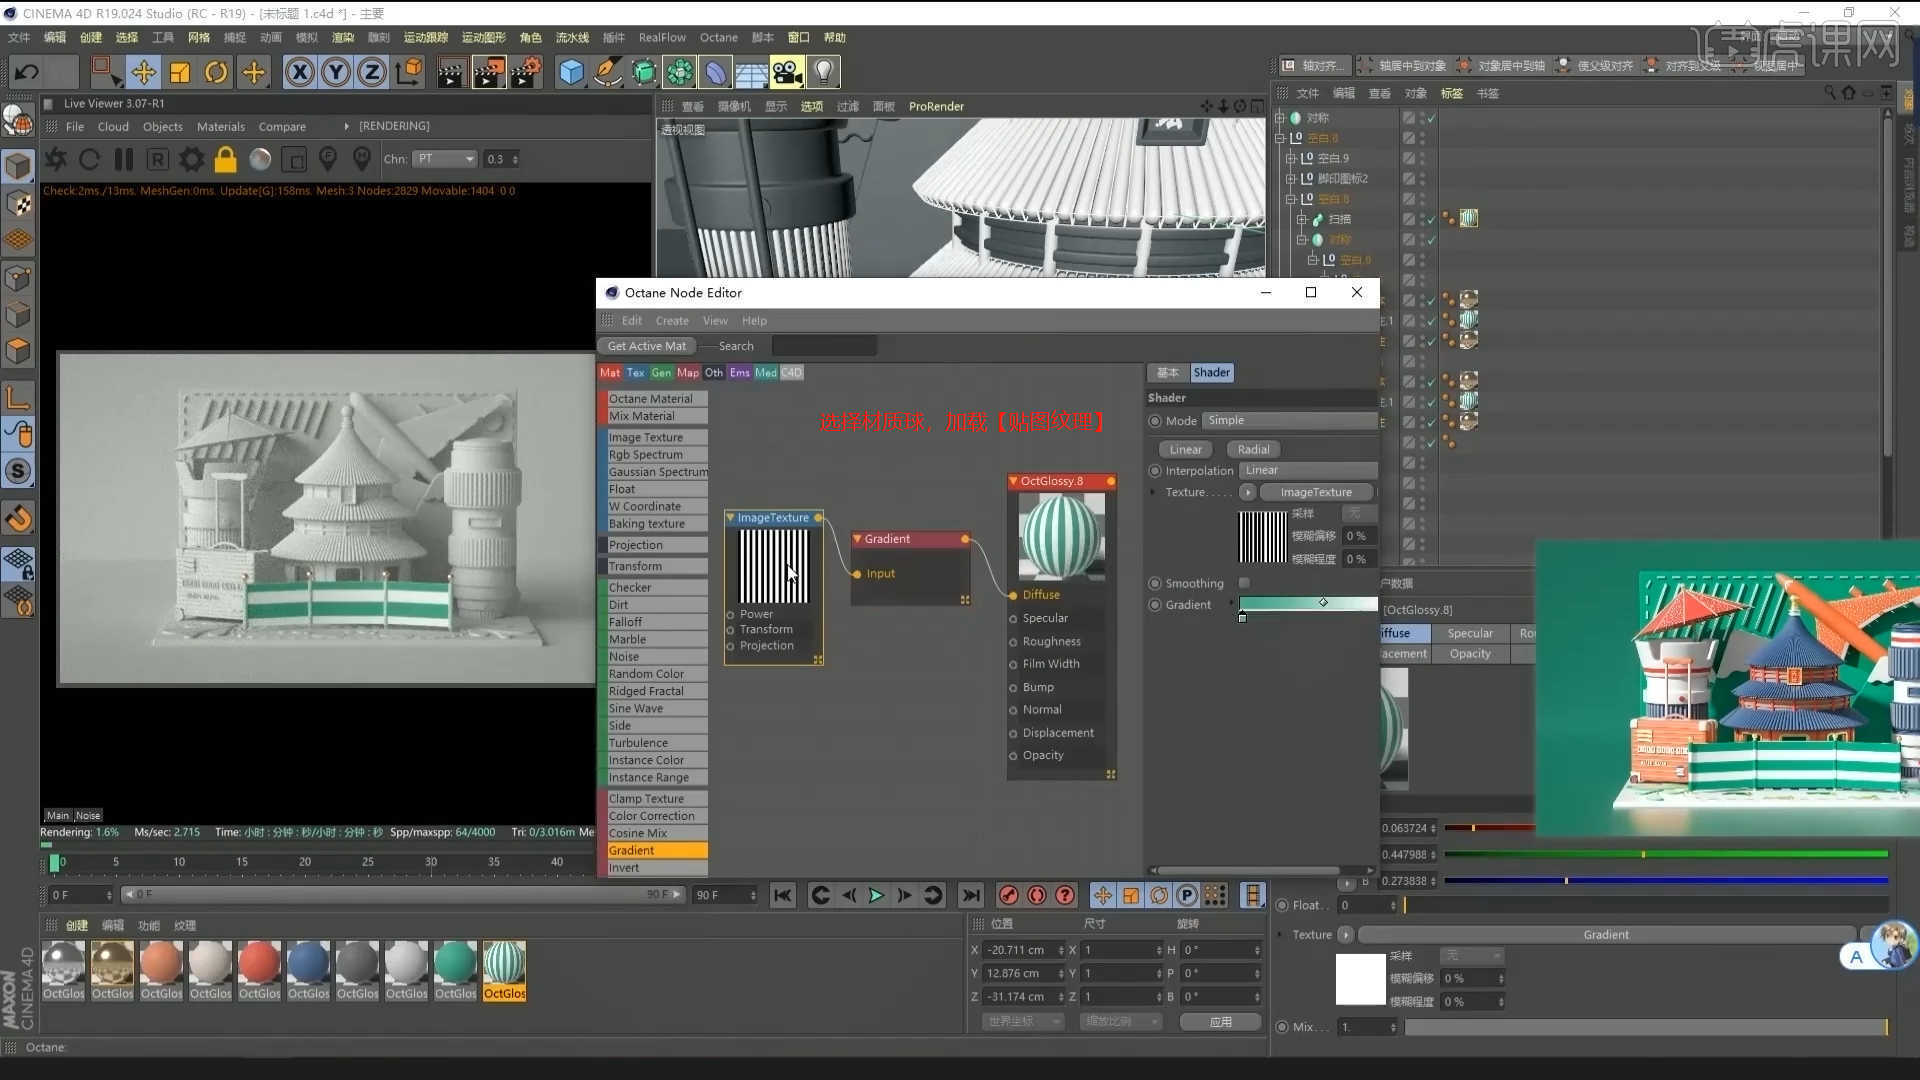1920x1080 pixels.
Task: Open Live Viewer settings gear
Action: coord(191,159)
